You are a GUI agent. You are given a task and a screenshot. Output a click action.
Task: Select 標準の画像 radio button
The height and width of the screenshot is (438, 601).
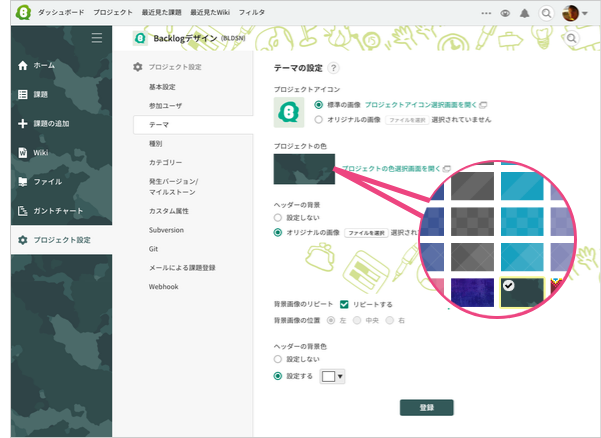318,105
